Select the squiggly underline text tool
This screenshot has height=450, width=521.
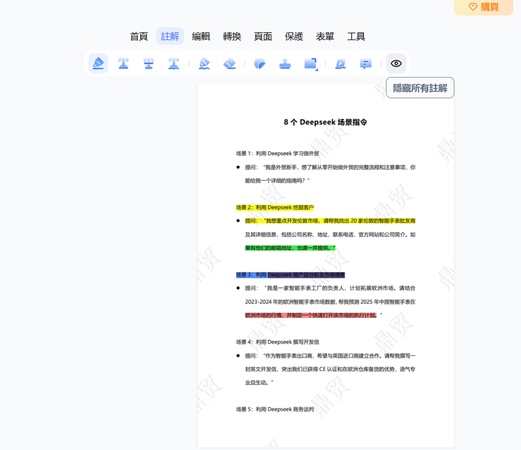(x=174, y=63)
